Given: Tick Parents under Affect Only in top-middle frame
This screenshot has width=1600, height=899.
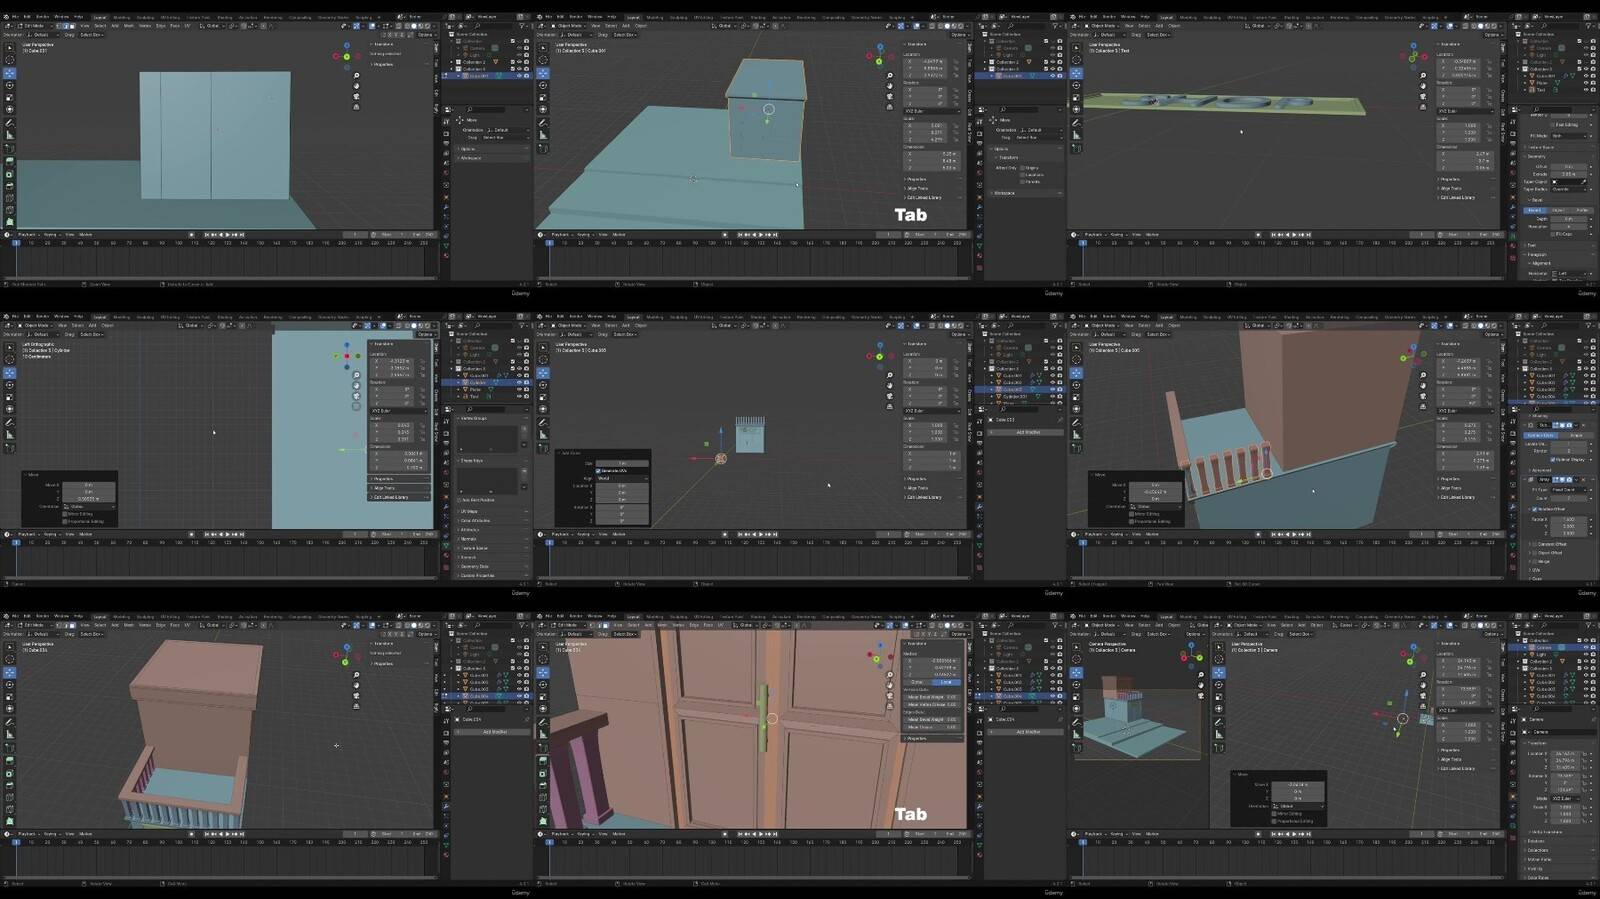Looking at the screenshot, I should (x=1023, y=182).
